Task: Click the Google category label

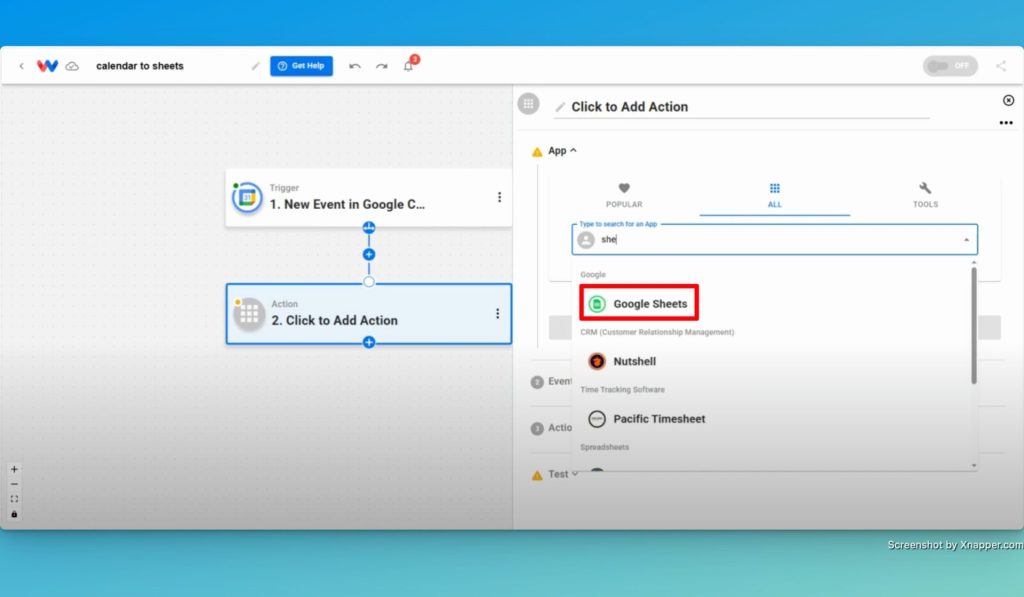Action: coord(593,275)
